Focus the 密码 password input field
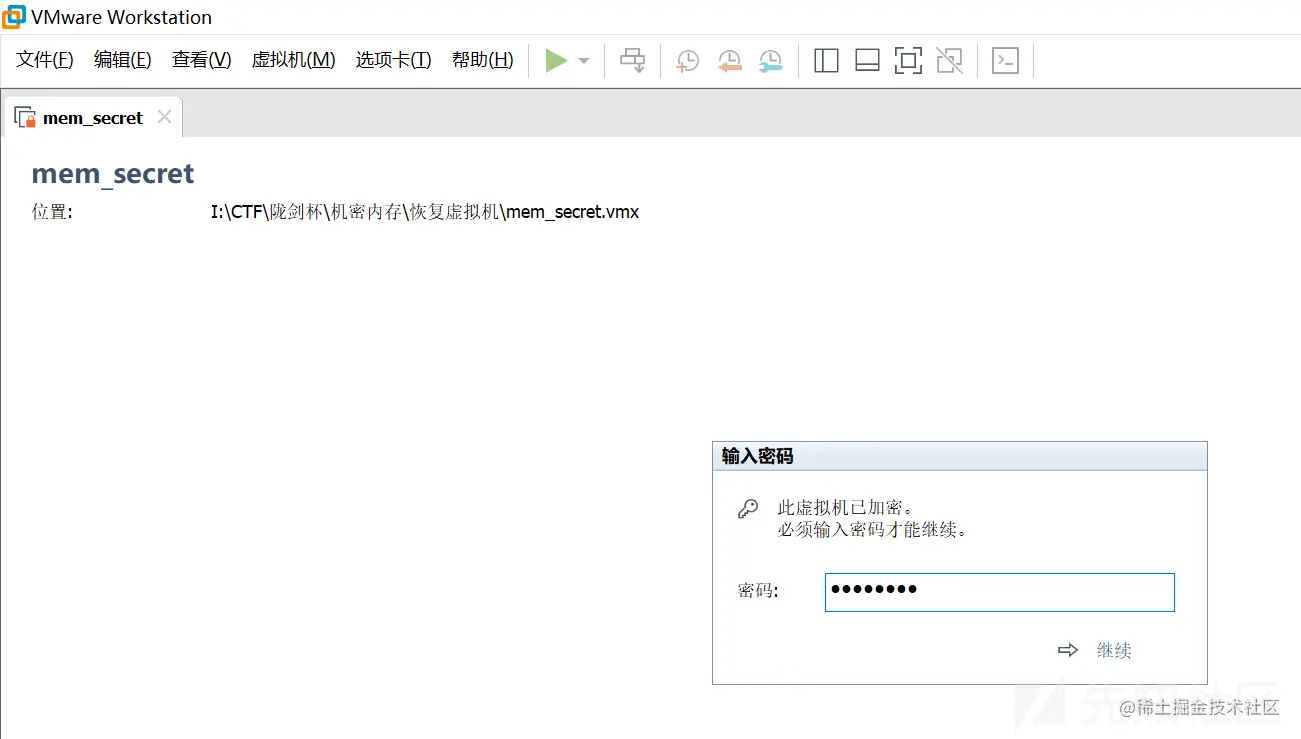 [x=999, y=592]
